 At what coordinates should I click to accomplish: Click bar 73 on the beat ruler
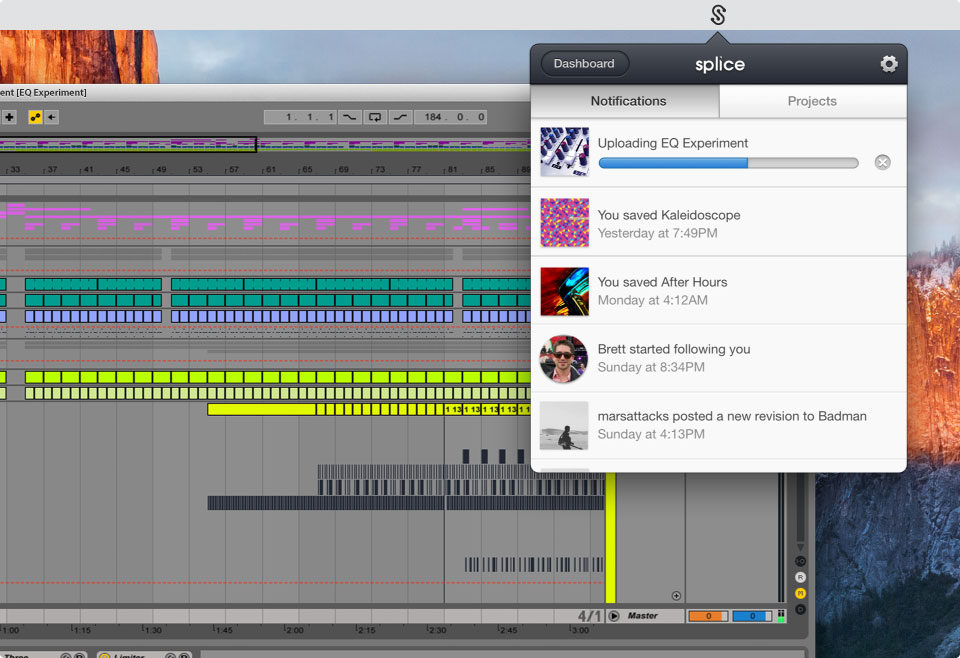click(380, 170)
